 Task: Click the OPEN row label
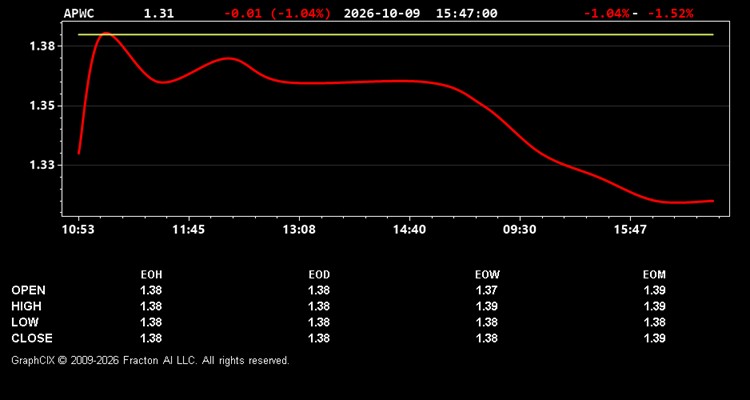point(29,290)
